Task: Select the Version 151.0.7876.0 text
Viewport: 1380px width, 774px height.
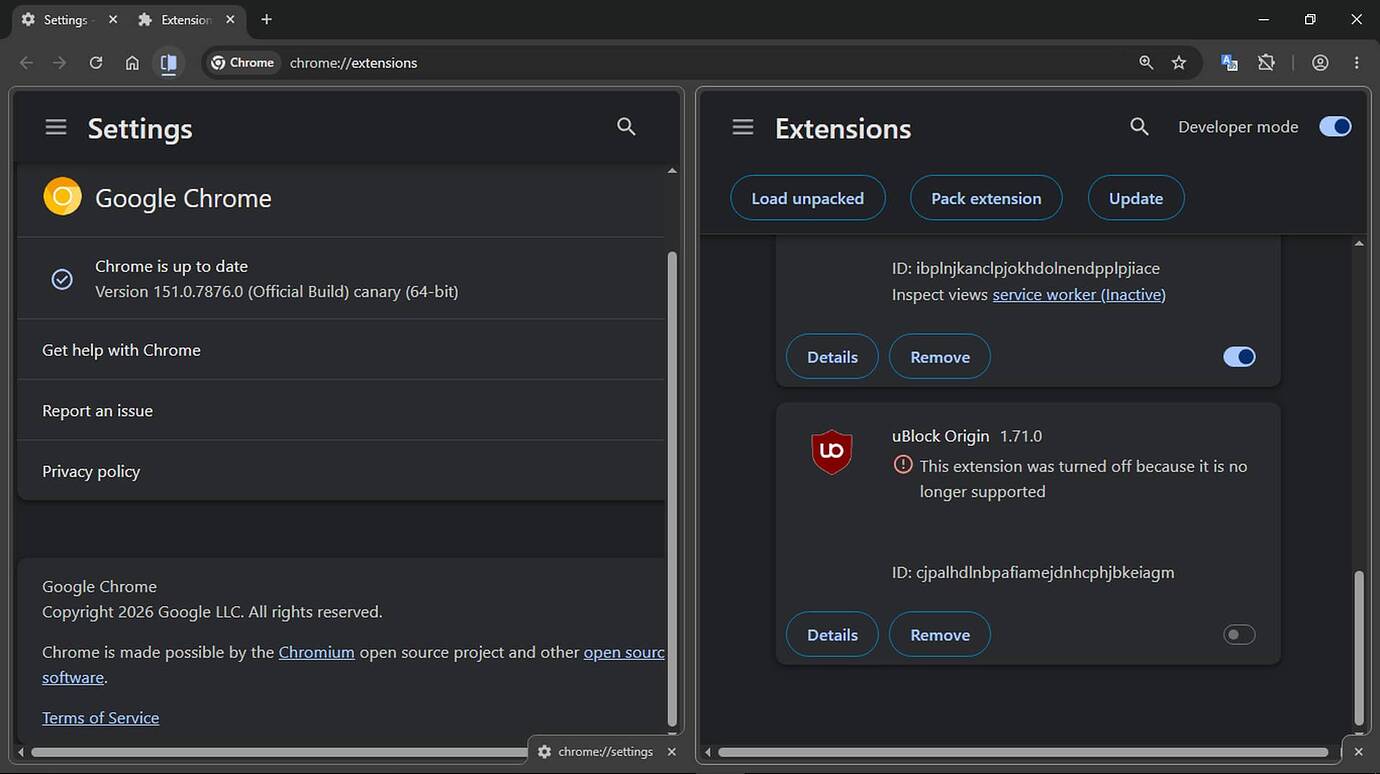Action: tap(276, 292)
